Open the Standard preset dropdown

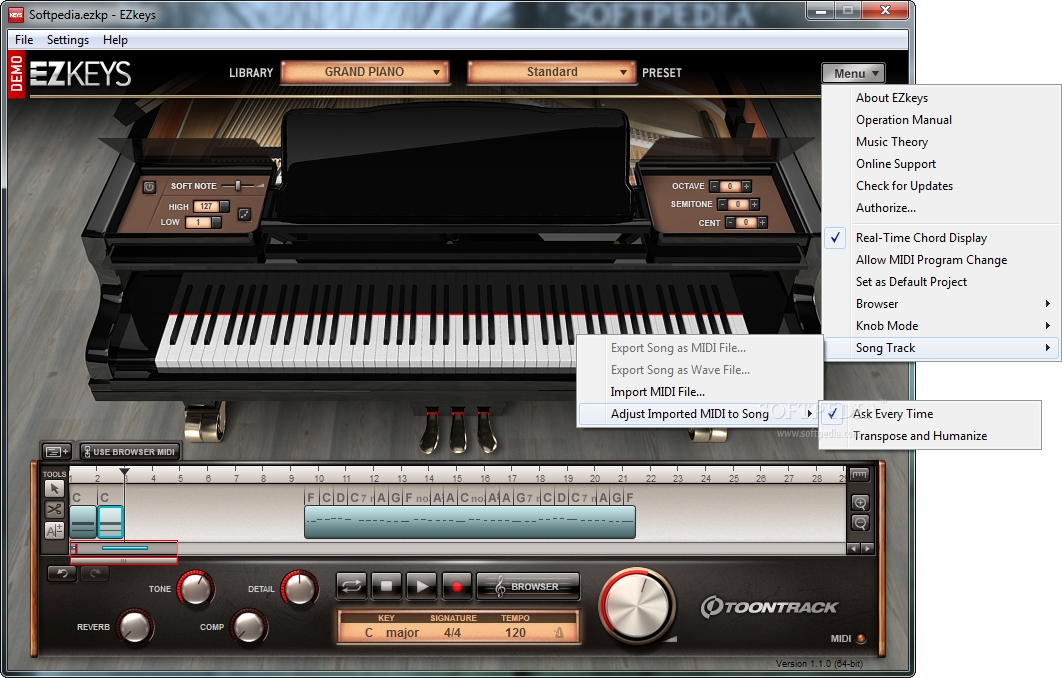click(551, 72)
